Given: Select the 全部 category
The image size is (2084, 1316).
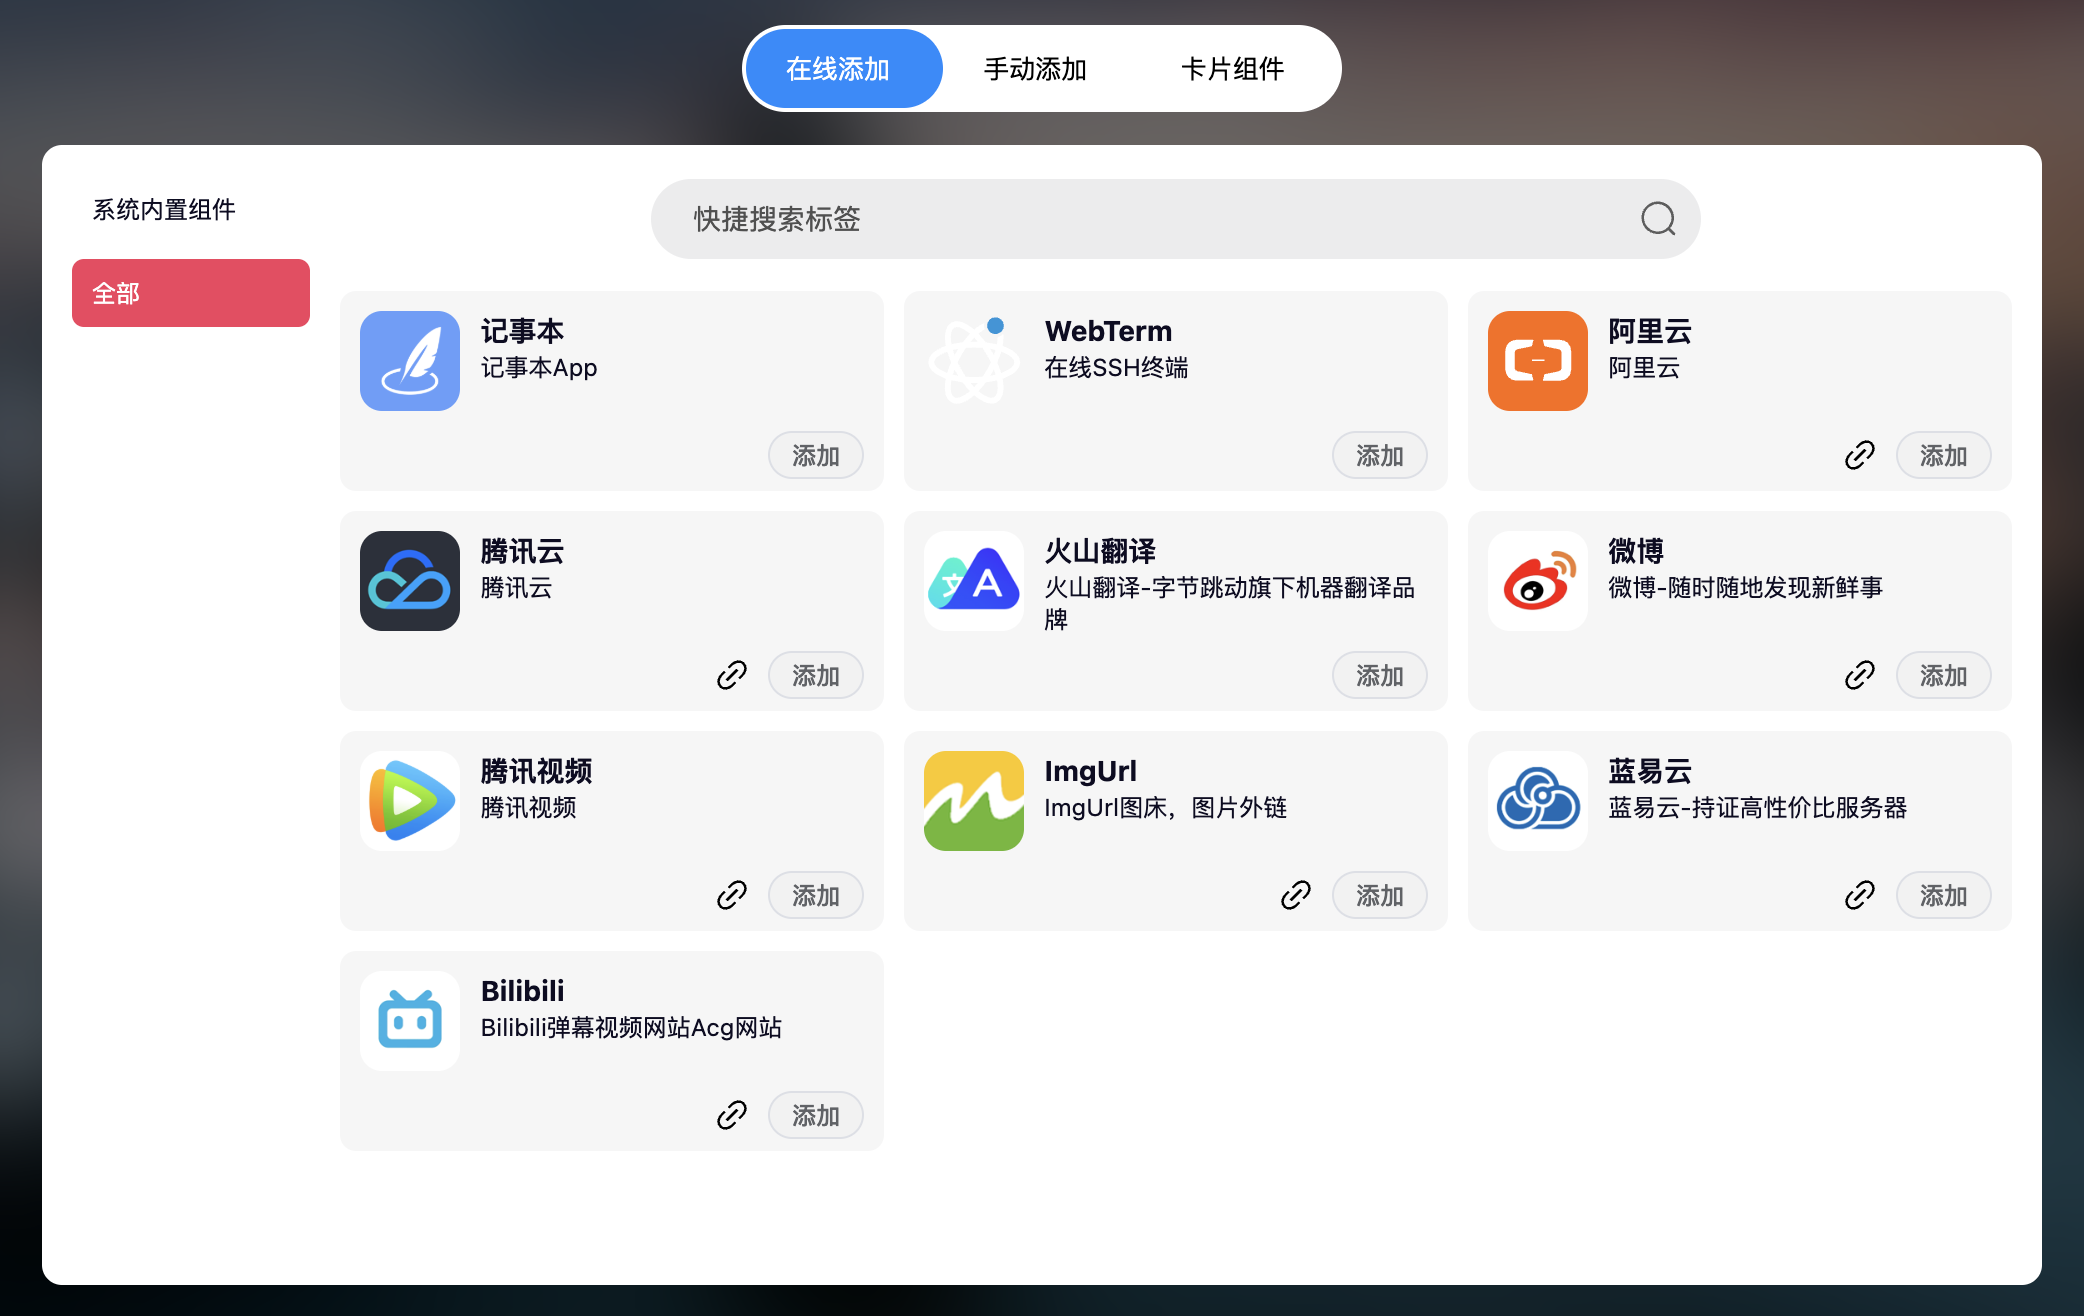Looking at the screenshot, I should point(191,293).
